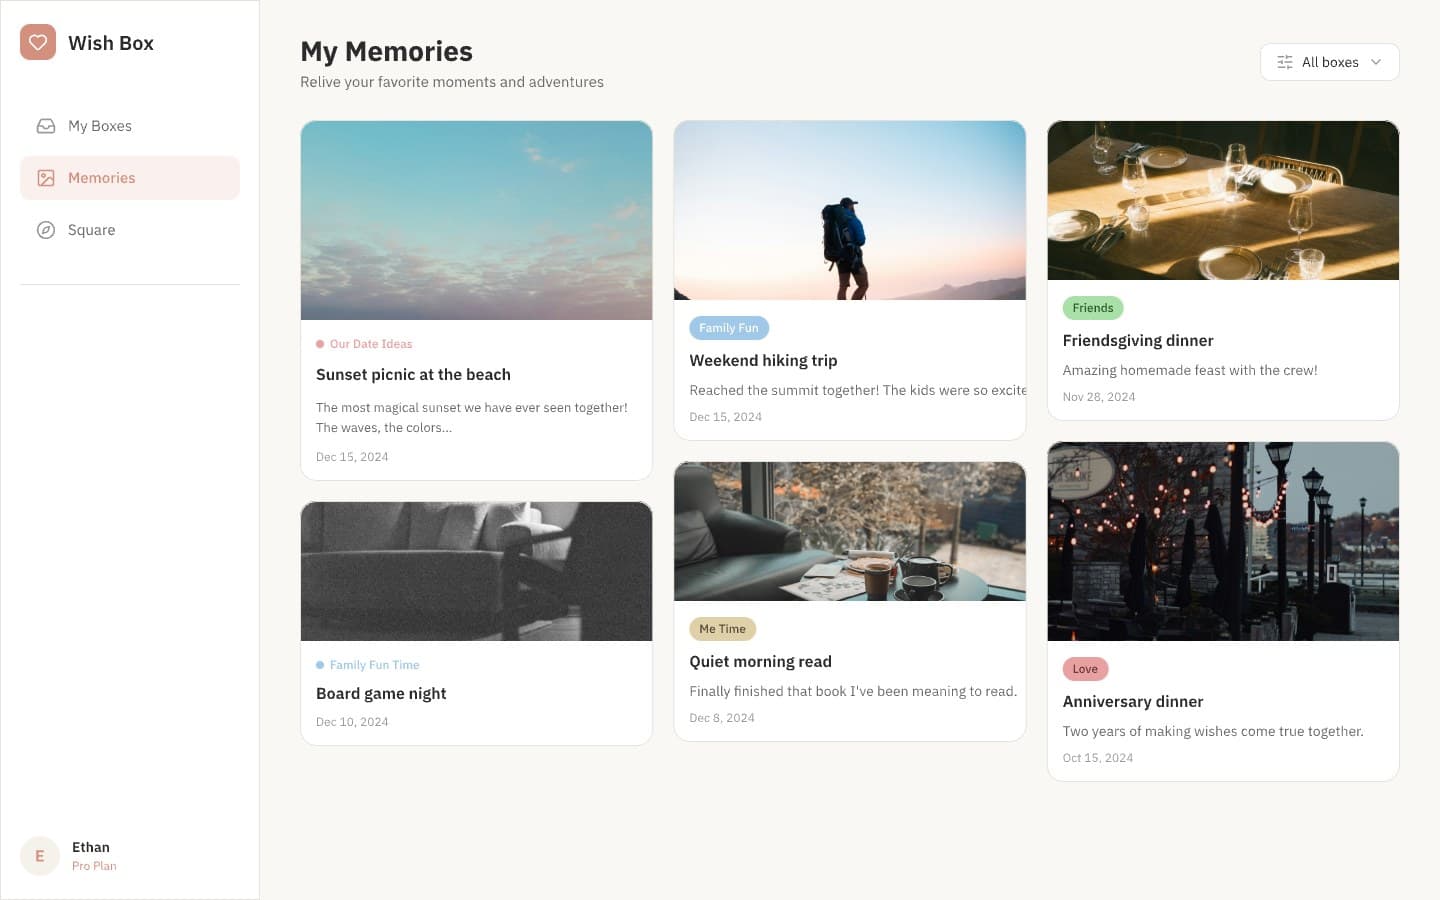Click the filter icon inside All boxes control
Viewport: 1440px width, 900px height.
(1284, 61)
